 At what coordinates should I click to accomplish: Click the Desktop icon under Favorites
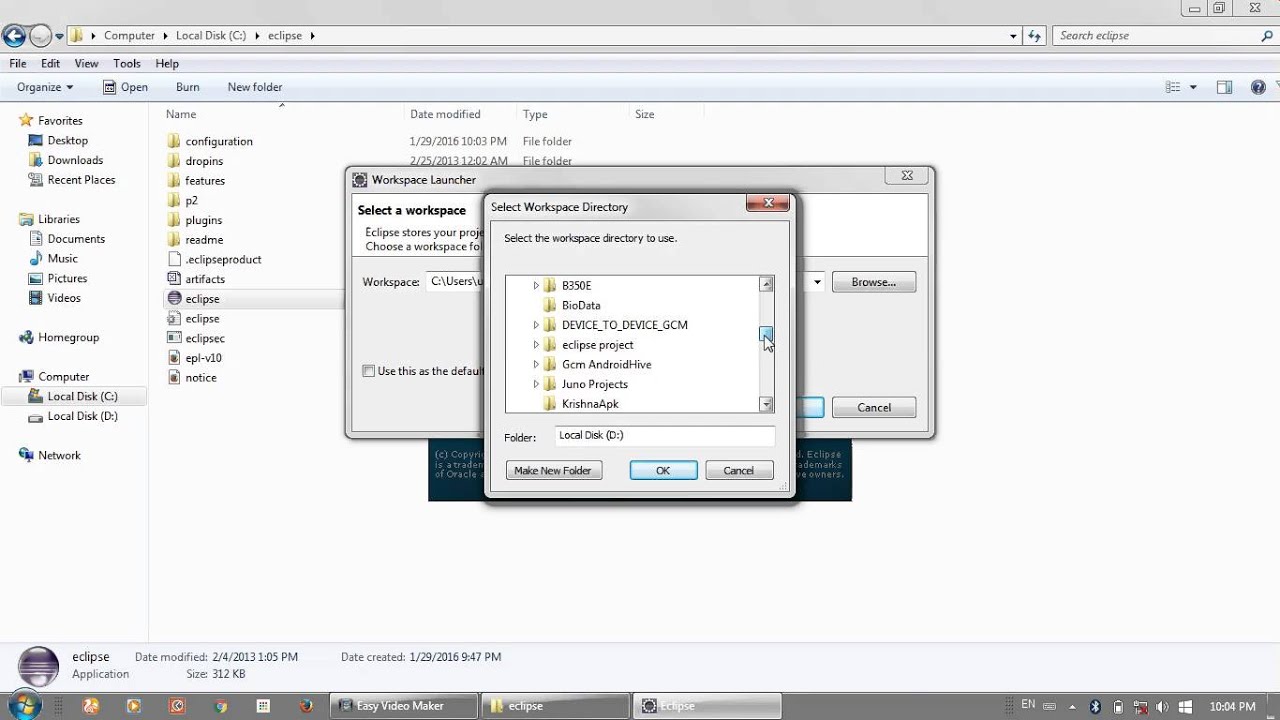36,141
